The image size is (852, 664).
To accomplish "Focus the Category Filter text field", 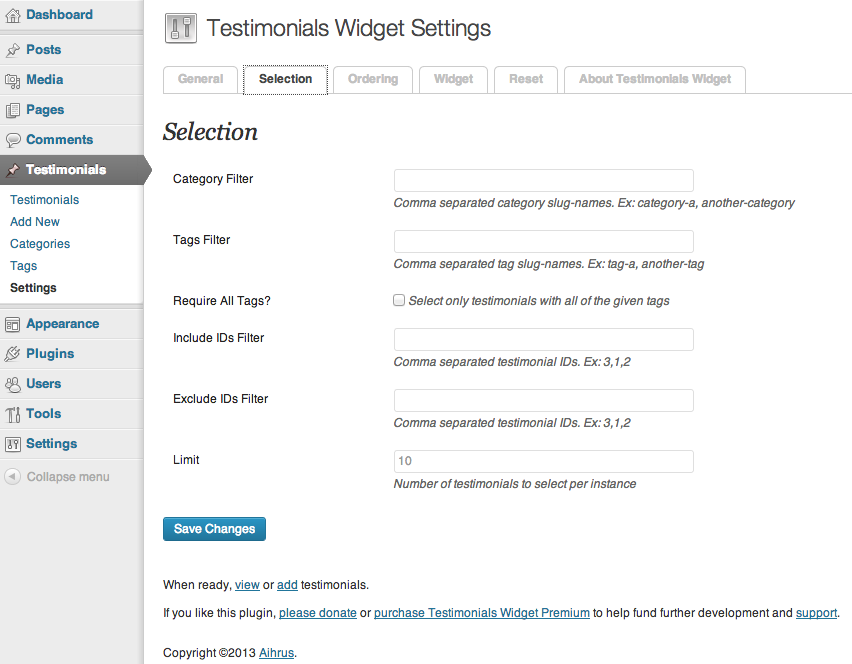I will coord(543,180).
